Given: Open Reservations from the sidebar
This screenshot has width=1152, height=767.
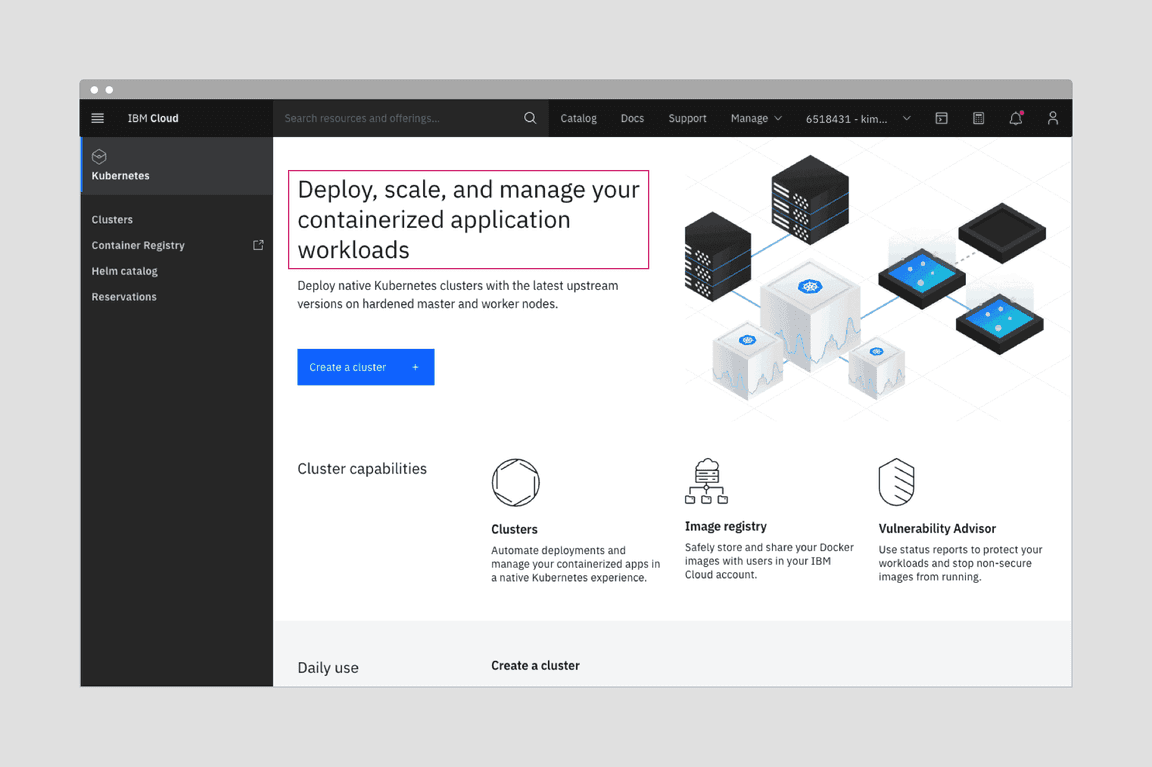Looking at the screenshot, I should click(x=123, y=296).
